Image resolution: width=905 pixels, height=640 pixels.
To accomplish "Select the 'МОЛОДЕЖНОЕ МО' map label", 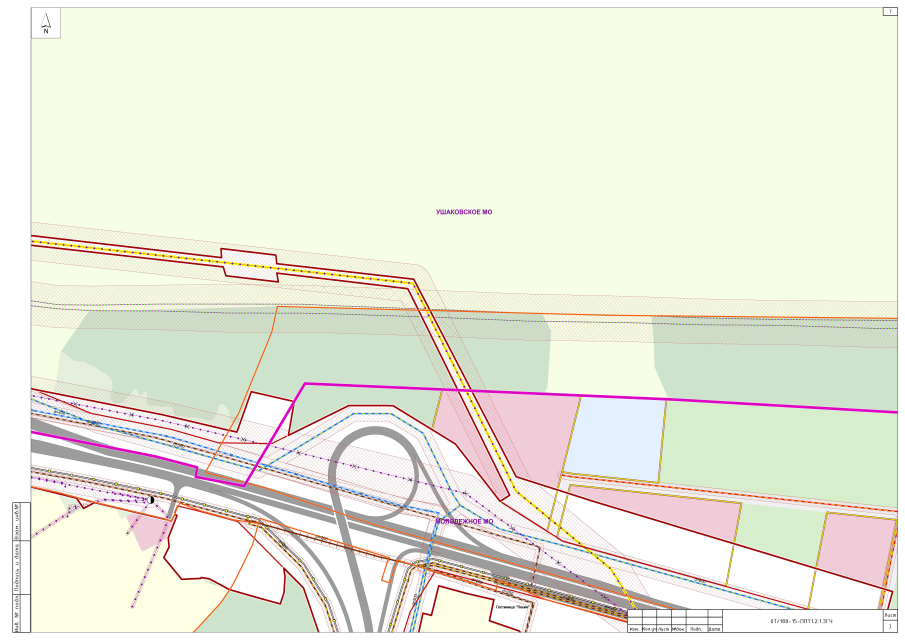I will pyautogui.click(x=464, y=521).
